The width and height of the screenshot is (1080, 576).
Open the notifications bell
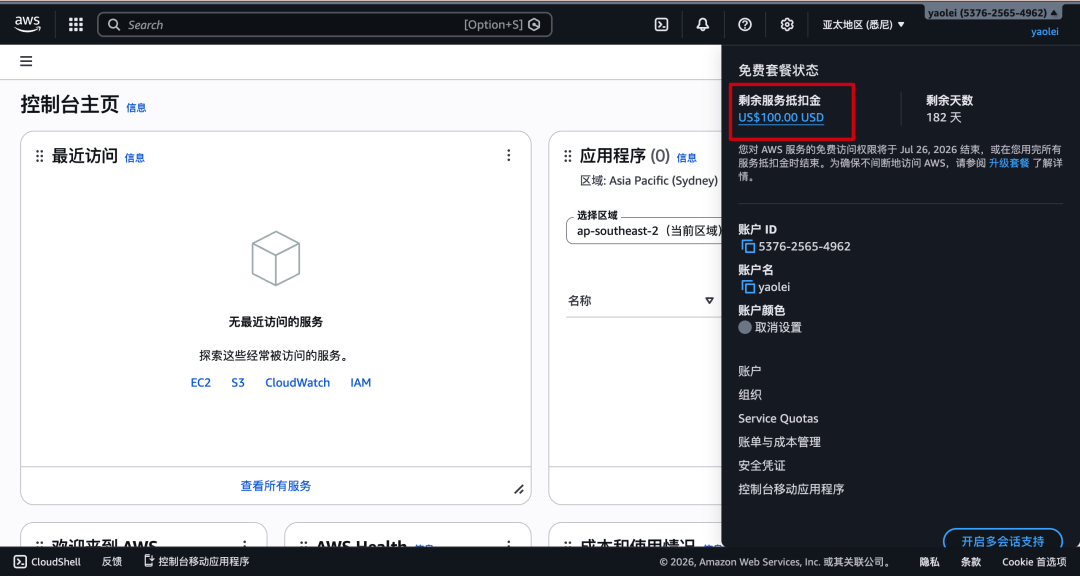702,24
